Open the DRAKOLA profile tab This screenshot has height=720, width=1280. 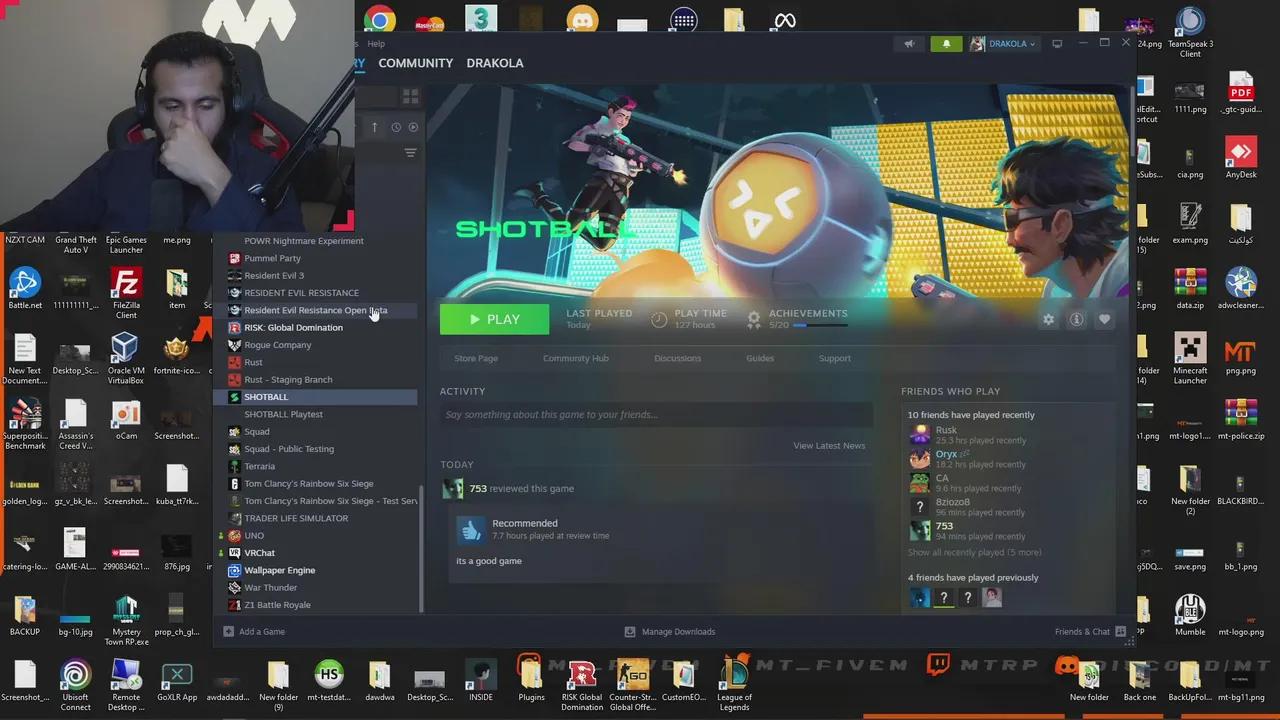click(x=495, y=63)
